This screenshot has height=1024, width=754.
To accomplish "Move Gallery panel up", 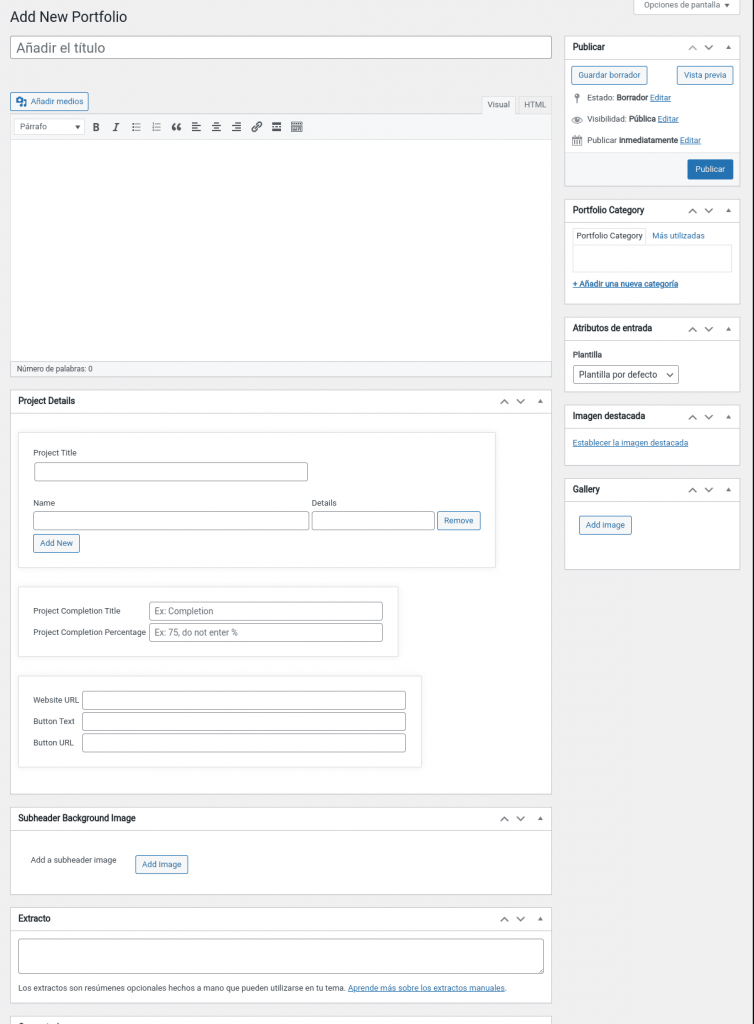I will point(693,490).
